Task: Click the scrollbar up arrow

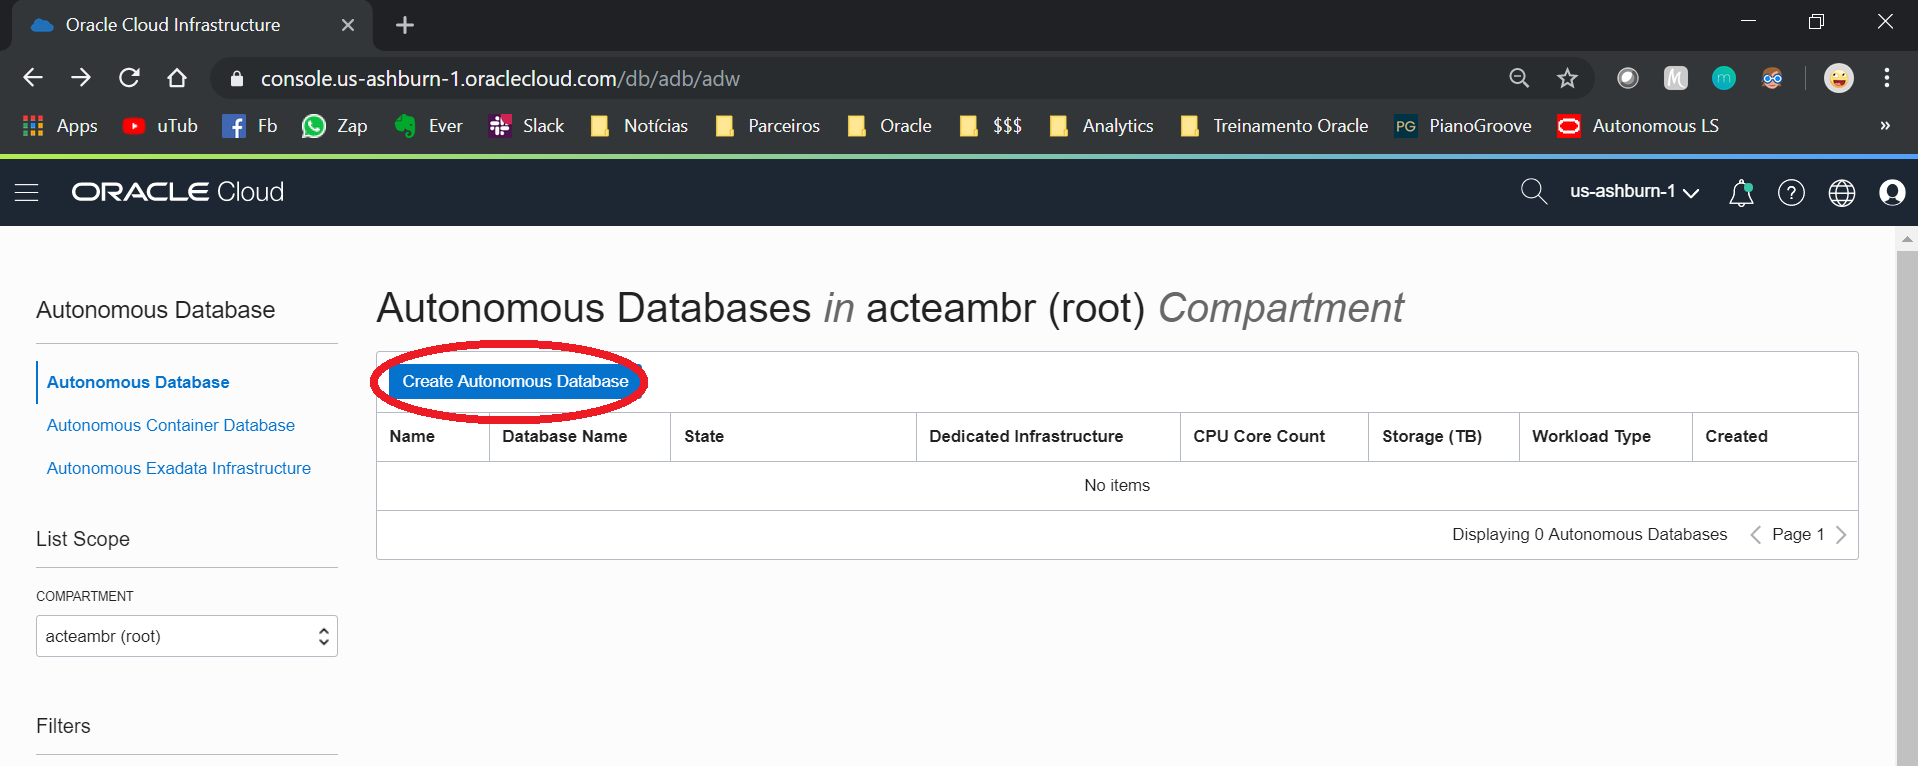Action: point(1907,239)
